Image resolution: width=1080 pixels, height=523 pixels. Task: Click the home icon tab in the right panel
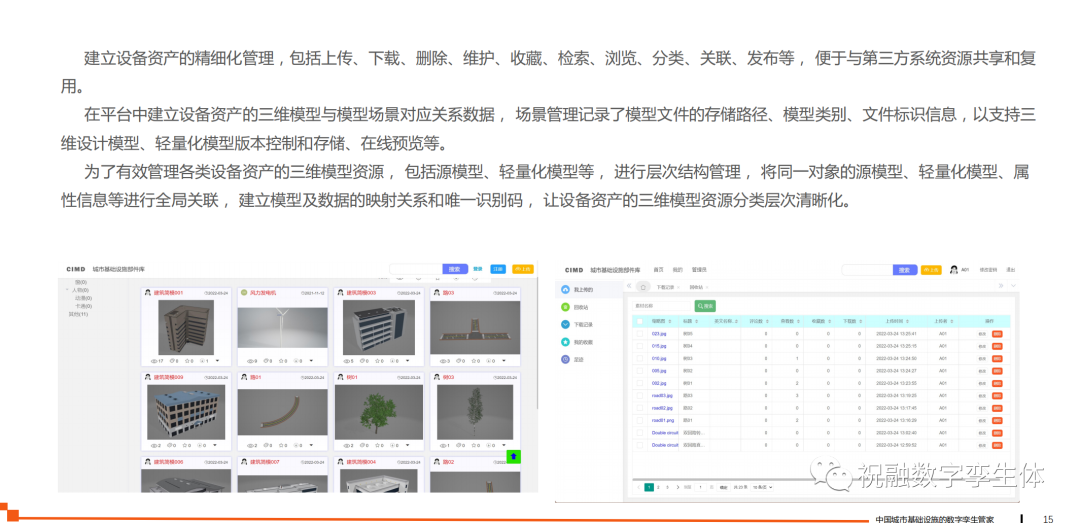[x=644, y=286]
